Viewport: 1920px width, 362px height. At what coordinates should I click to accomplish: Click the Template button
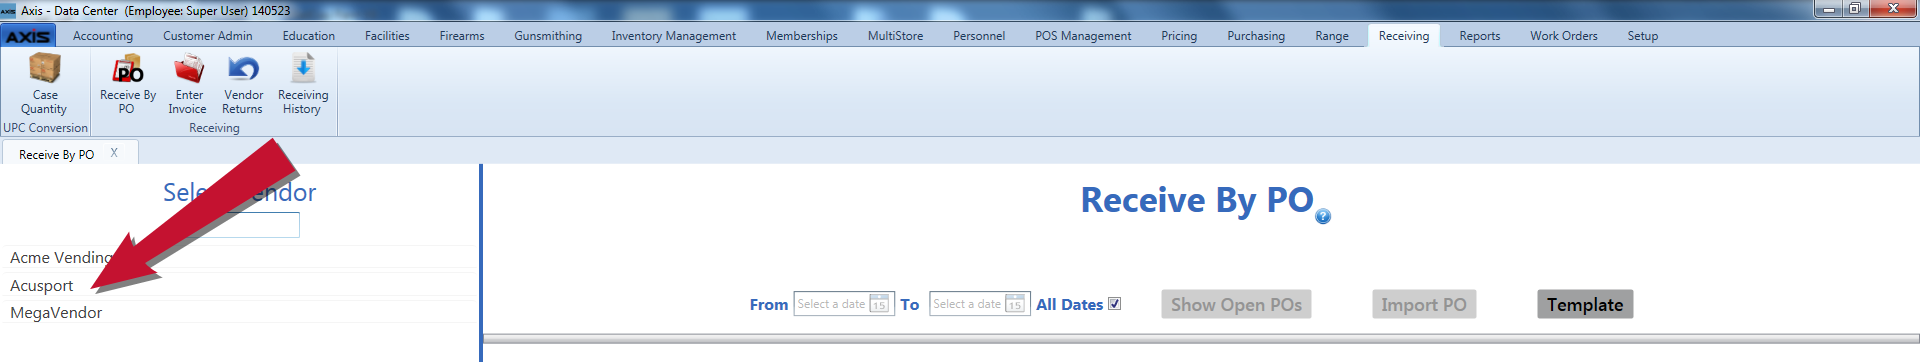[x=1585, y=304]
